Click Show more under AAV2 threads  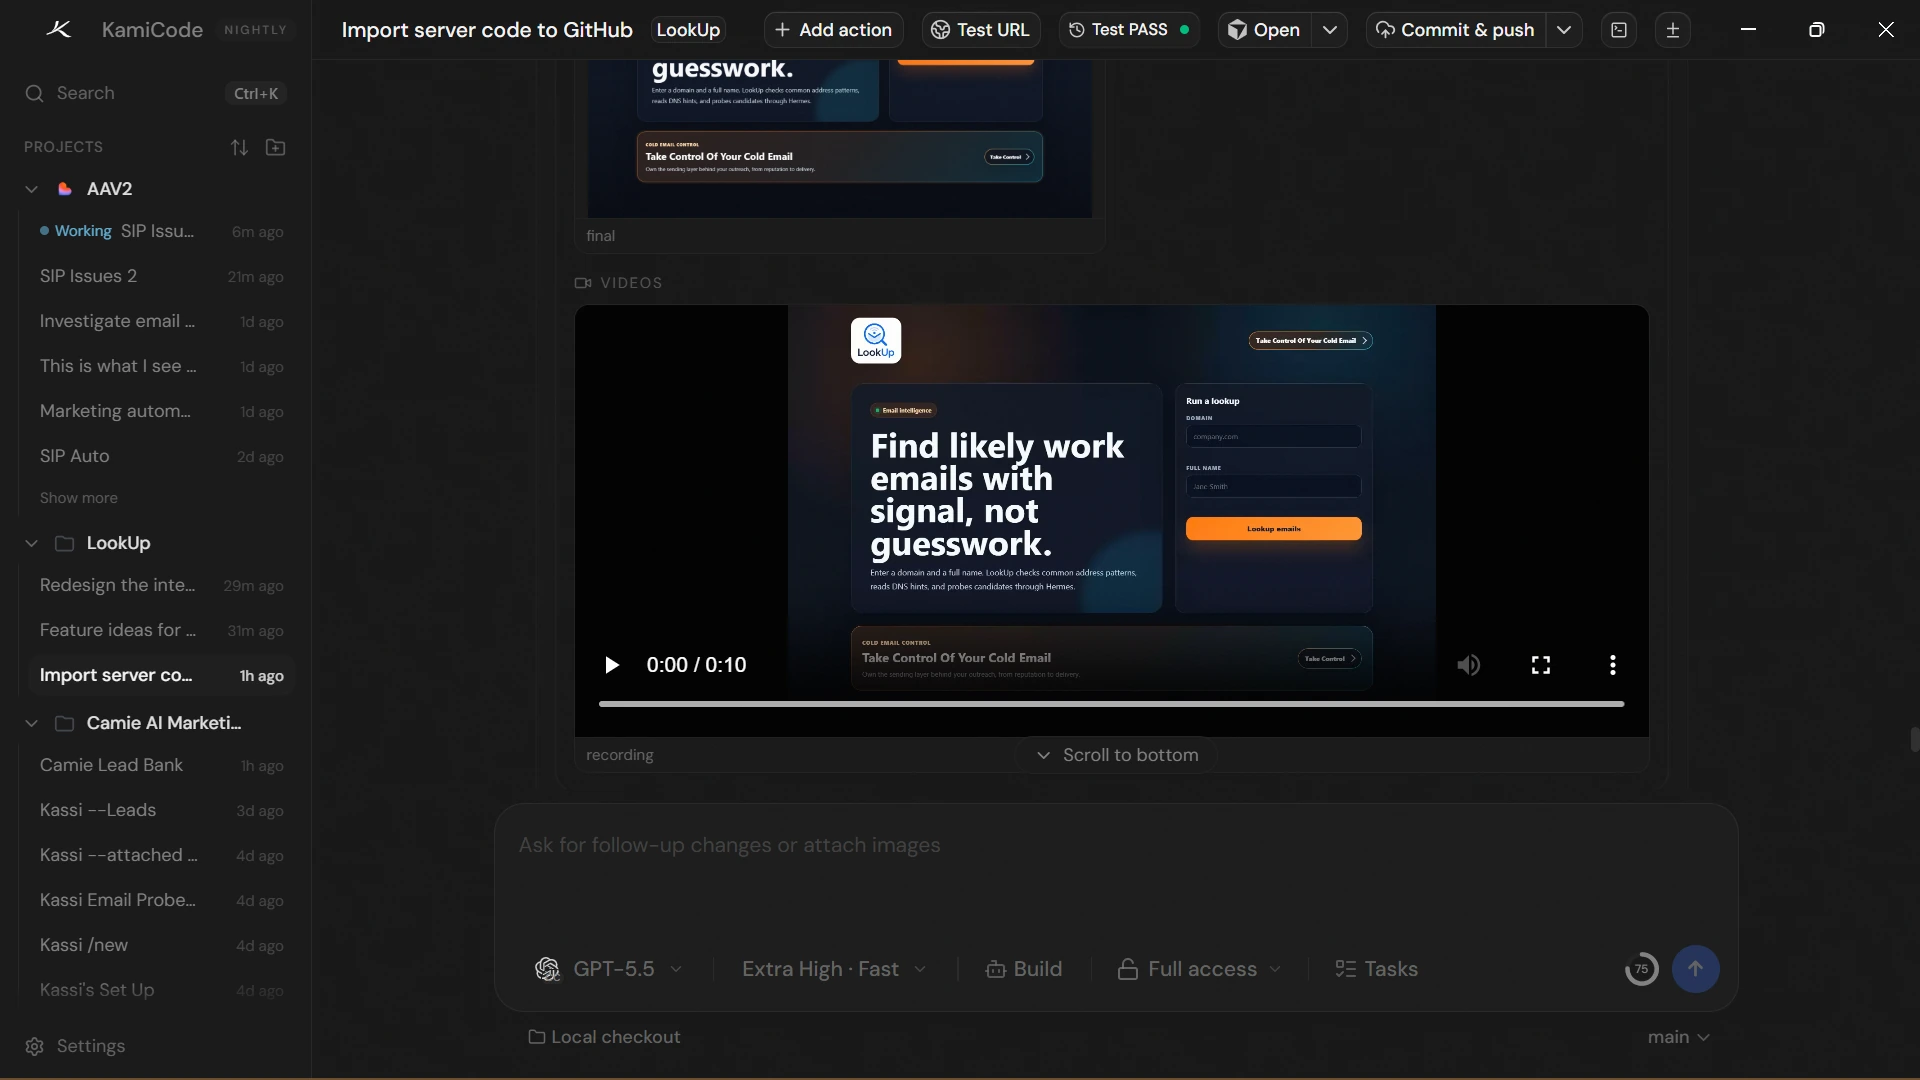tap(79, 498)
